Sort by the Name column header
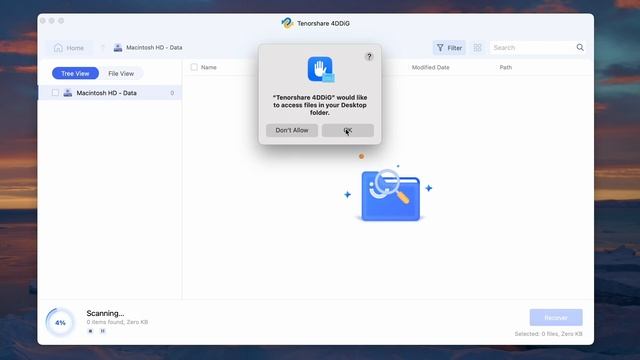 (209, 67)
